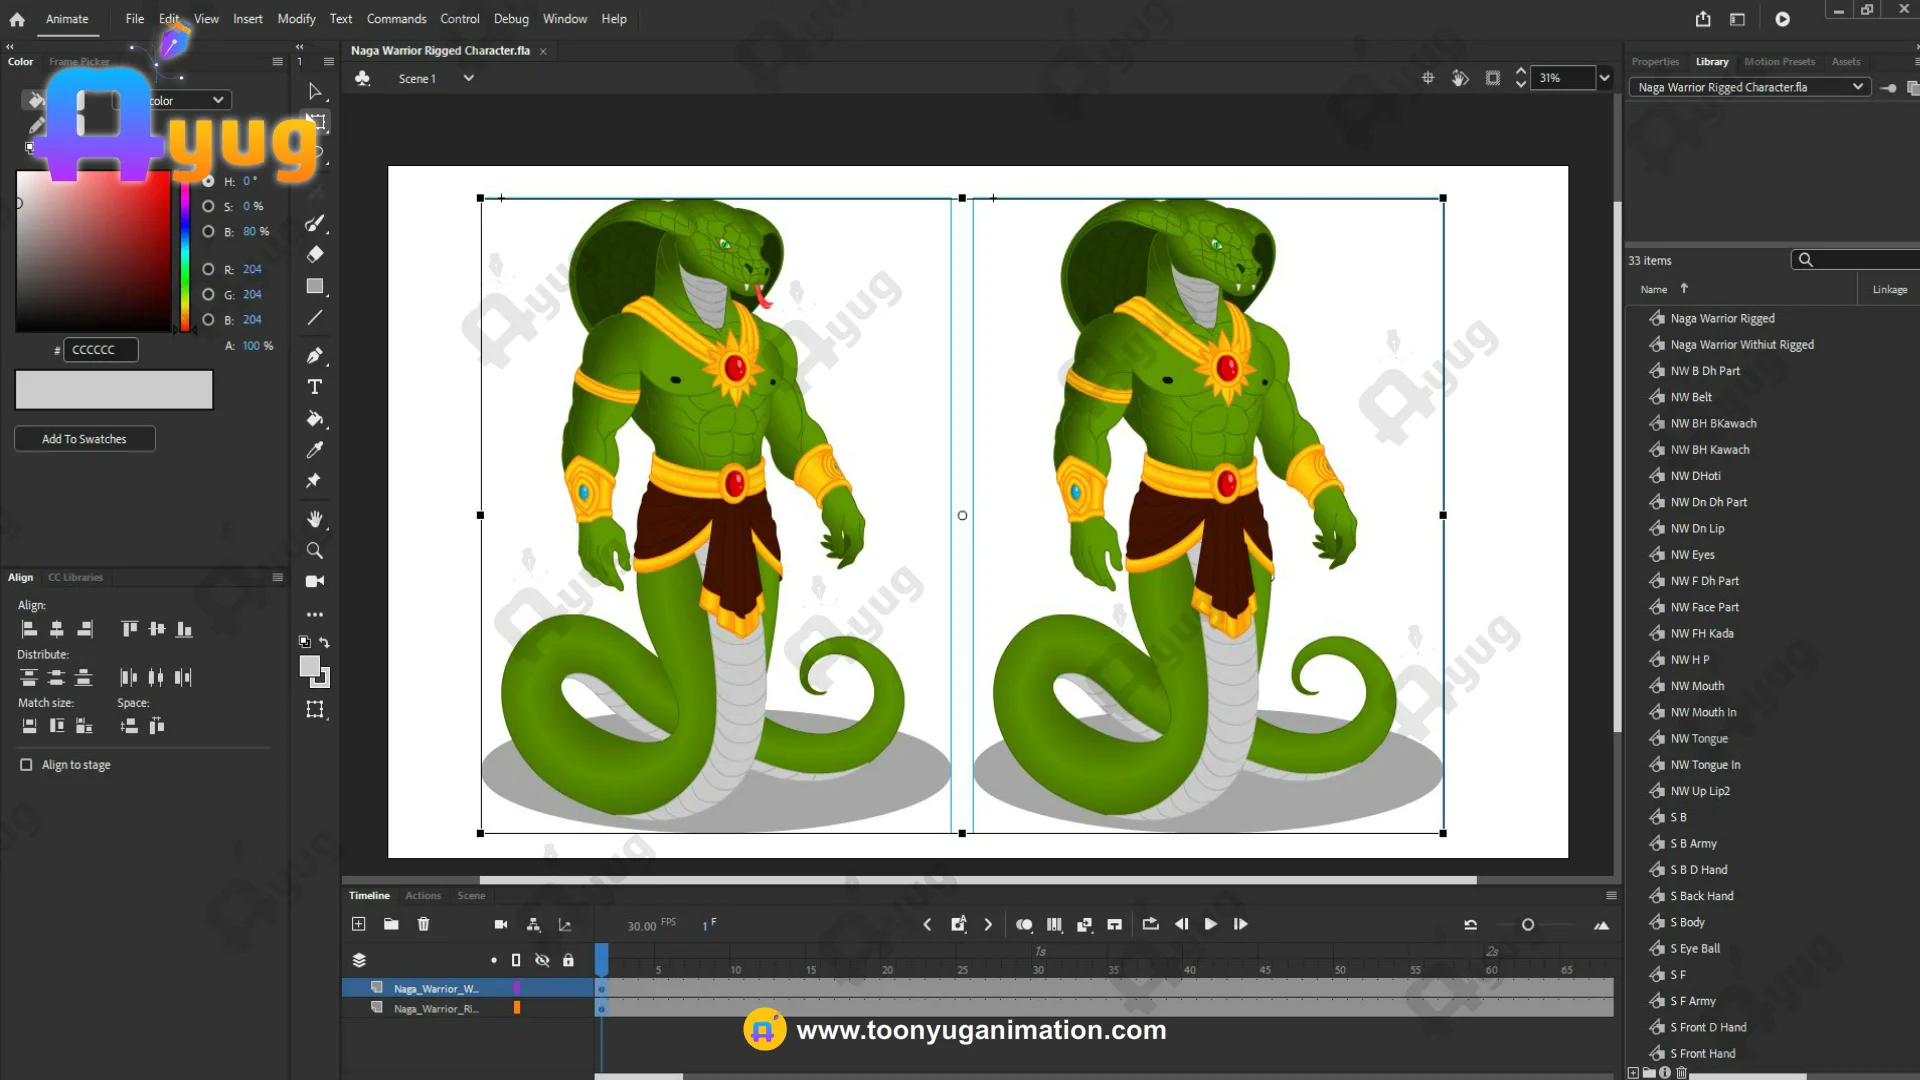Screen dimensions: 1920x1080
Task: Open the Modify menu
Action: point(296,19)
